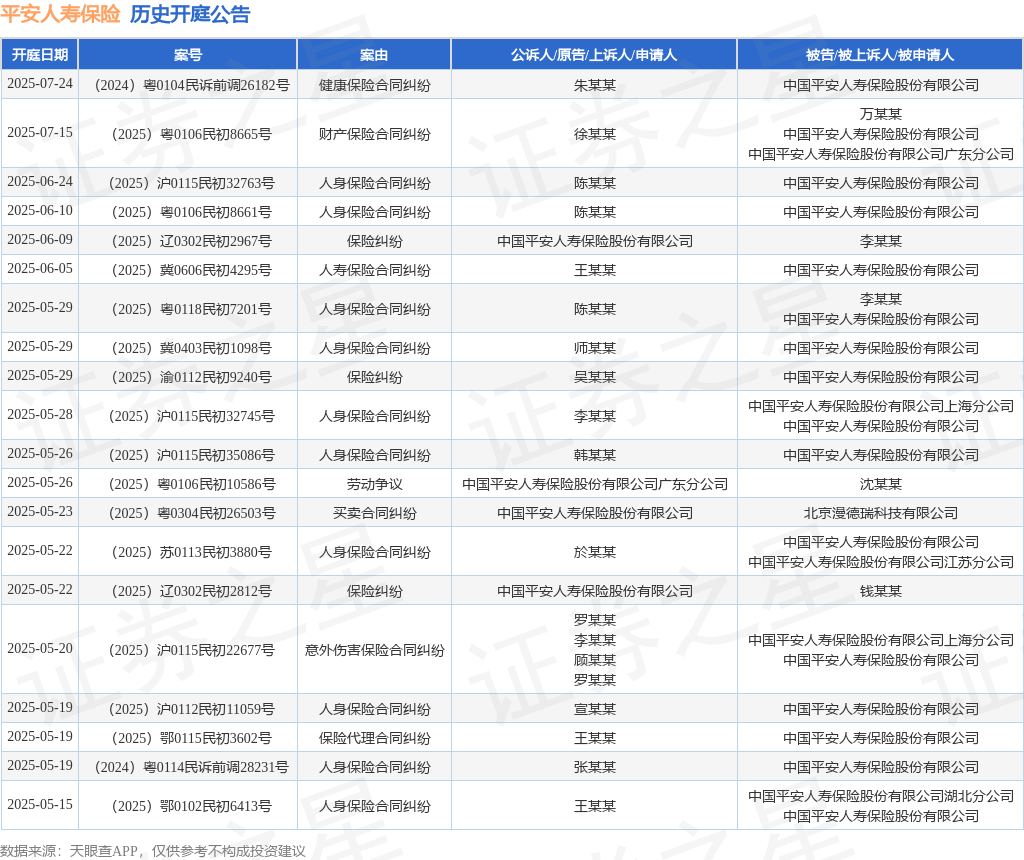Select defendant name 万某某
The image size is (1024, 860).
[x=880, y=114]
